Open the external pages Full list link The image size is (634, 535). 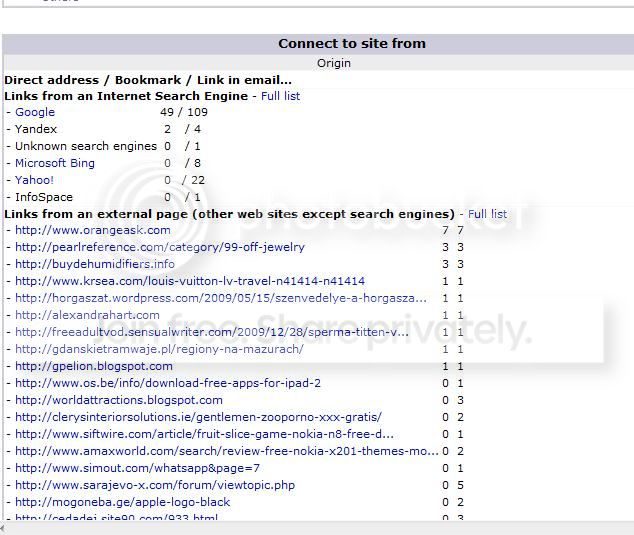click(487, 214)
